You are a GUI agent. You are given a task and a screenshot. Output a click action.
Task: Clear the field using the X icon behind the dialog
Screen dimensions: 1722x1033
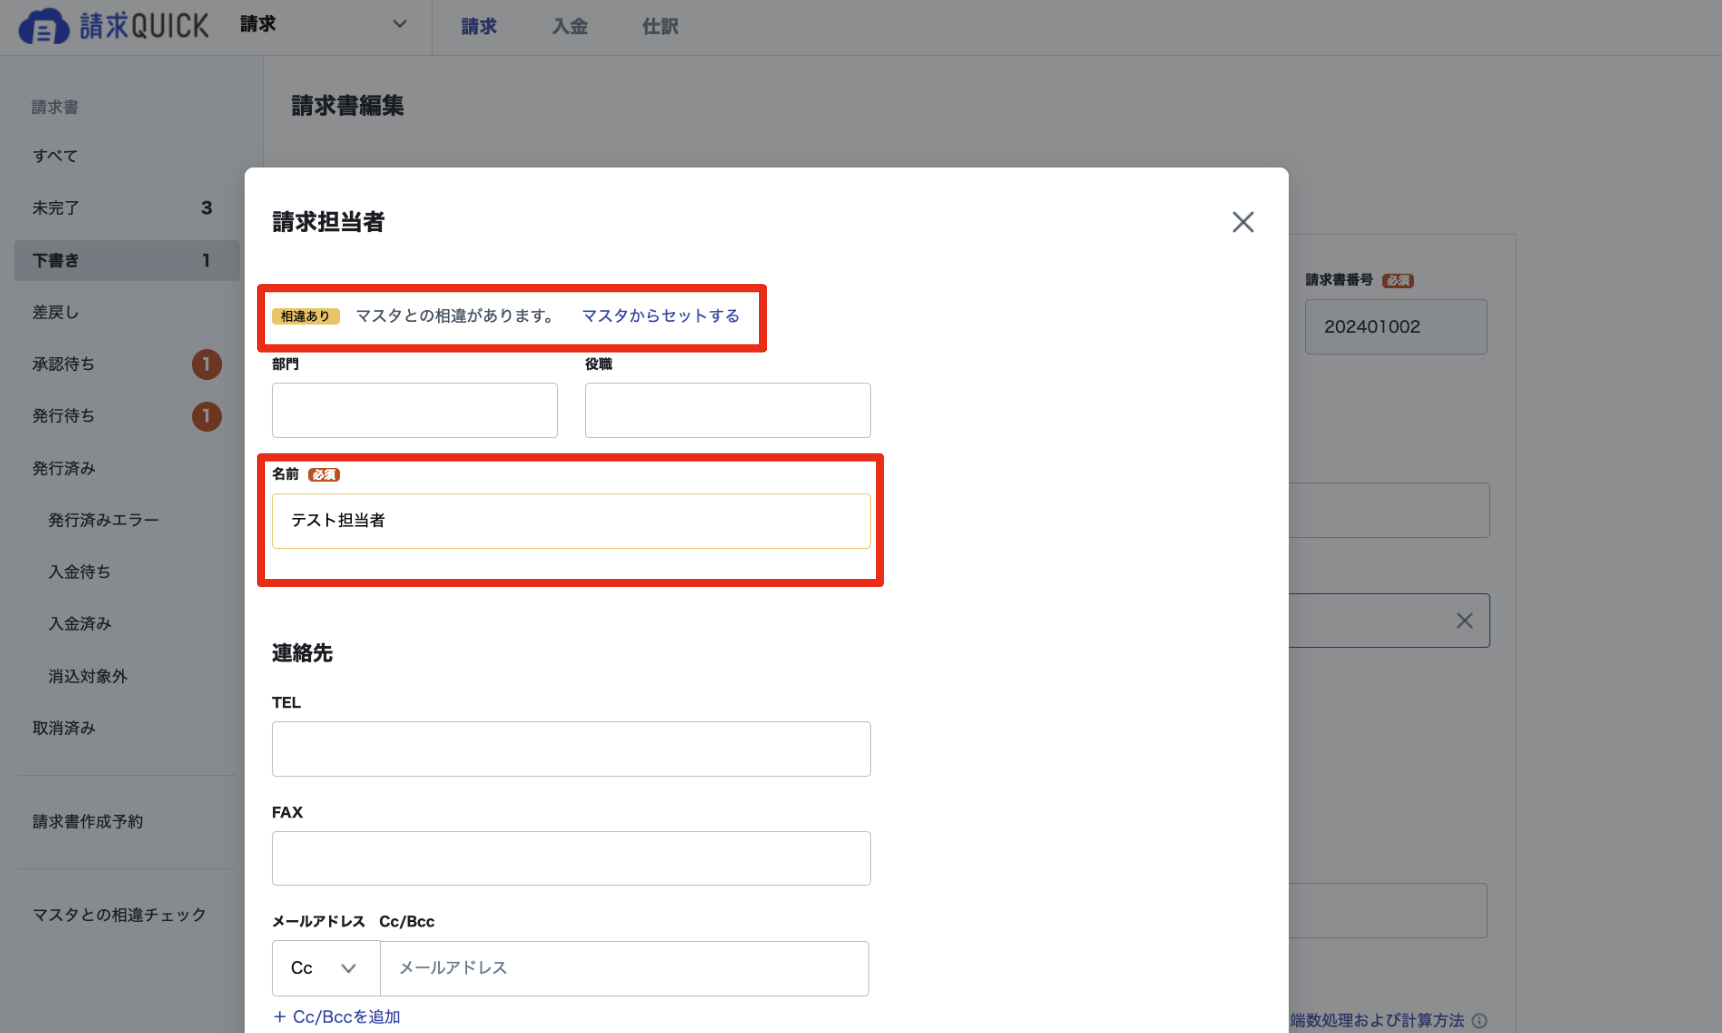(1464, 621)
